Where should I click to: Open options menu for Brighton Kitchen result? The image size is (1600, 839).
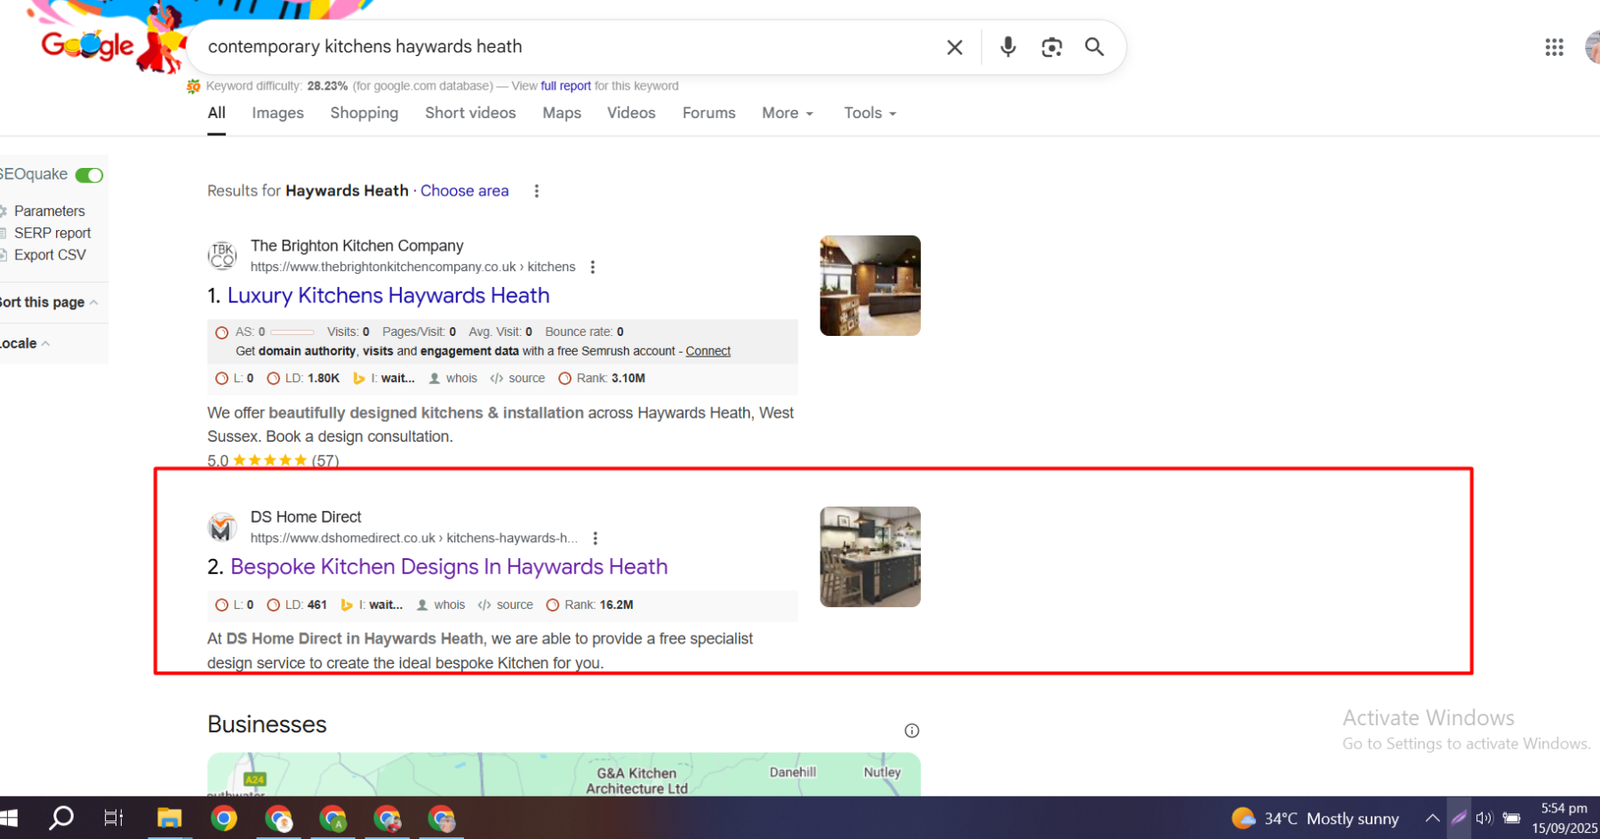pos(593,267)
